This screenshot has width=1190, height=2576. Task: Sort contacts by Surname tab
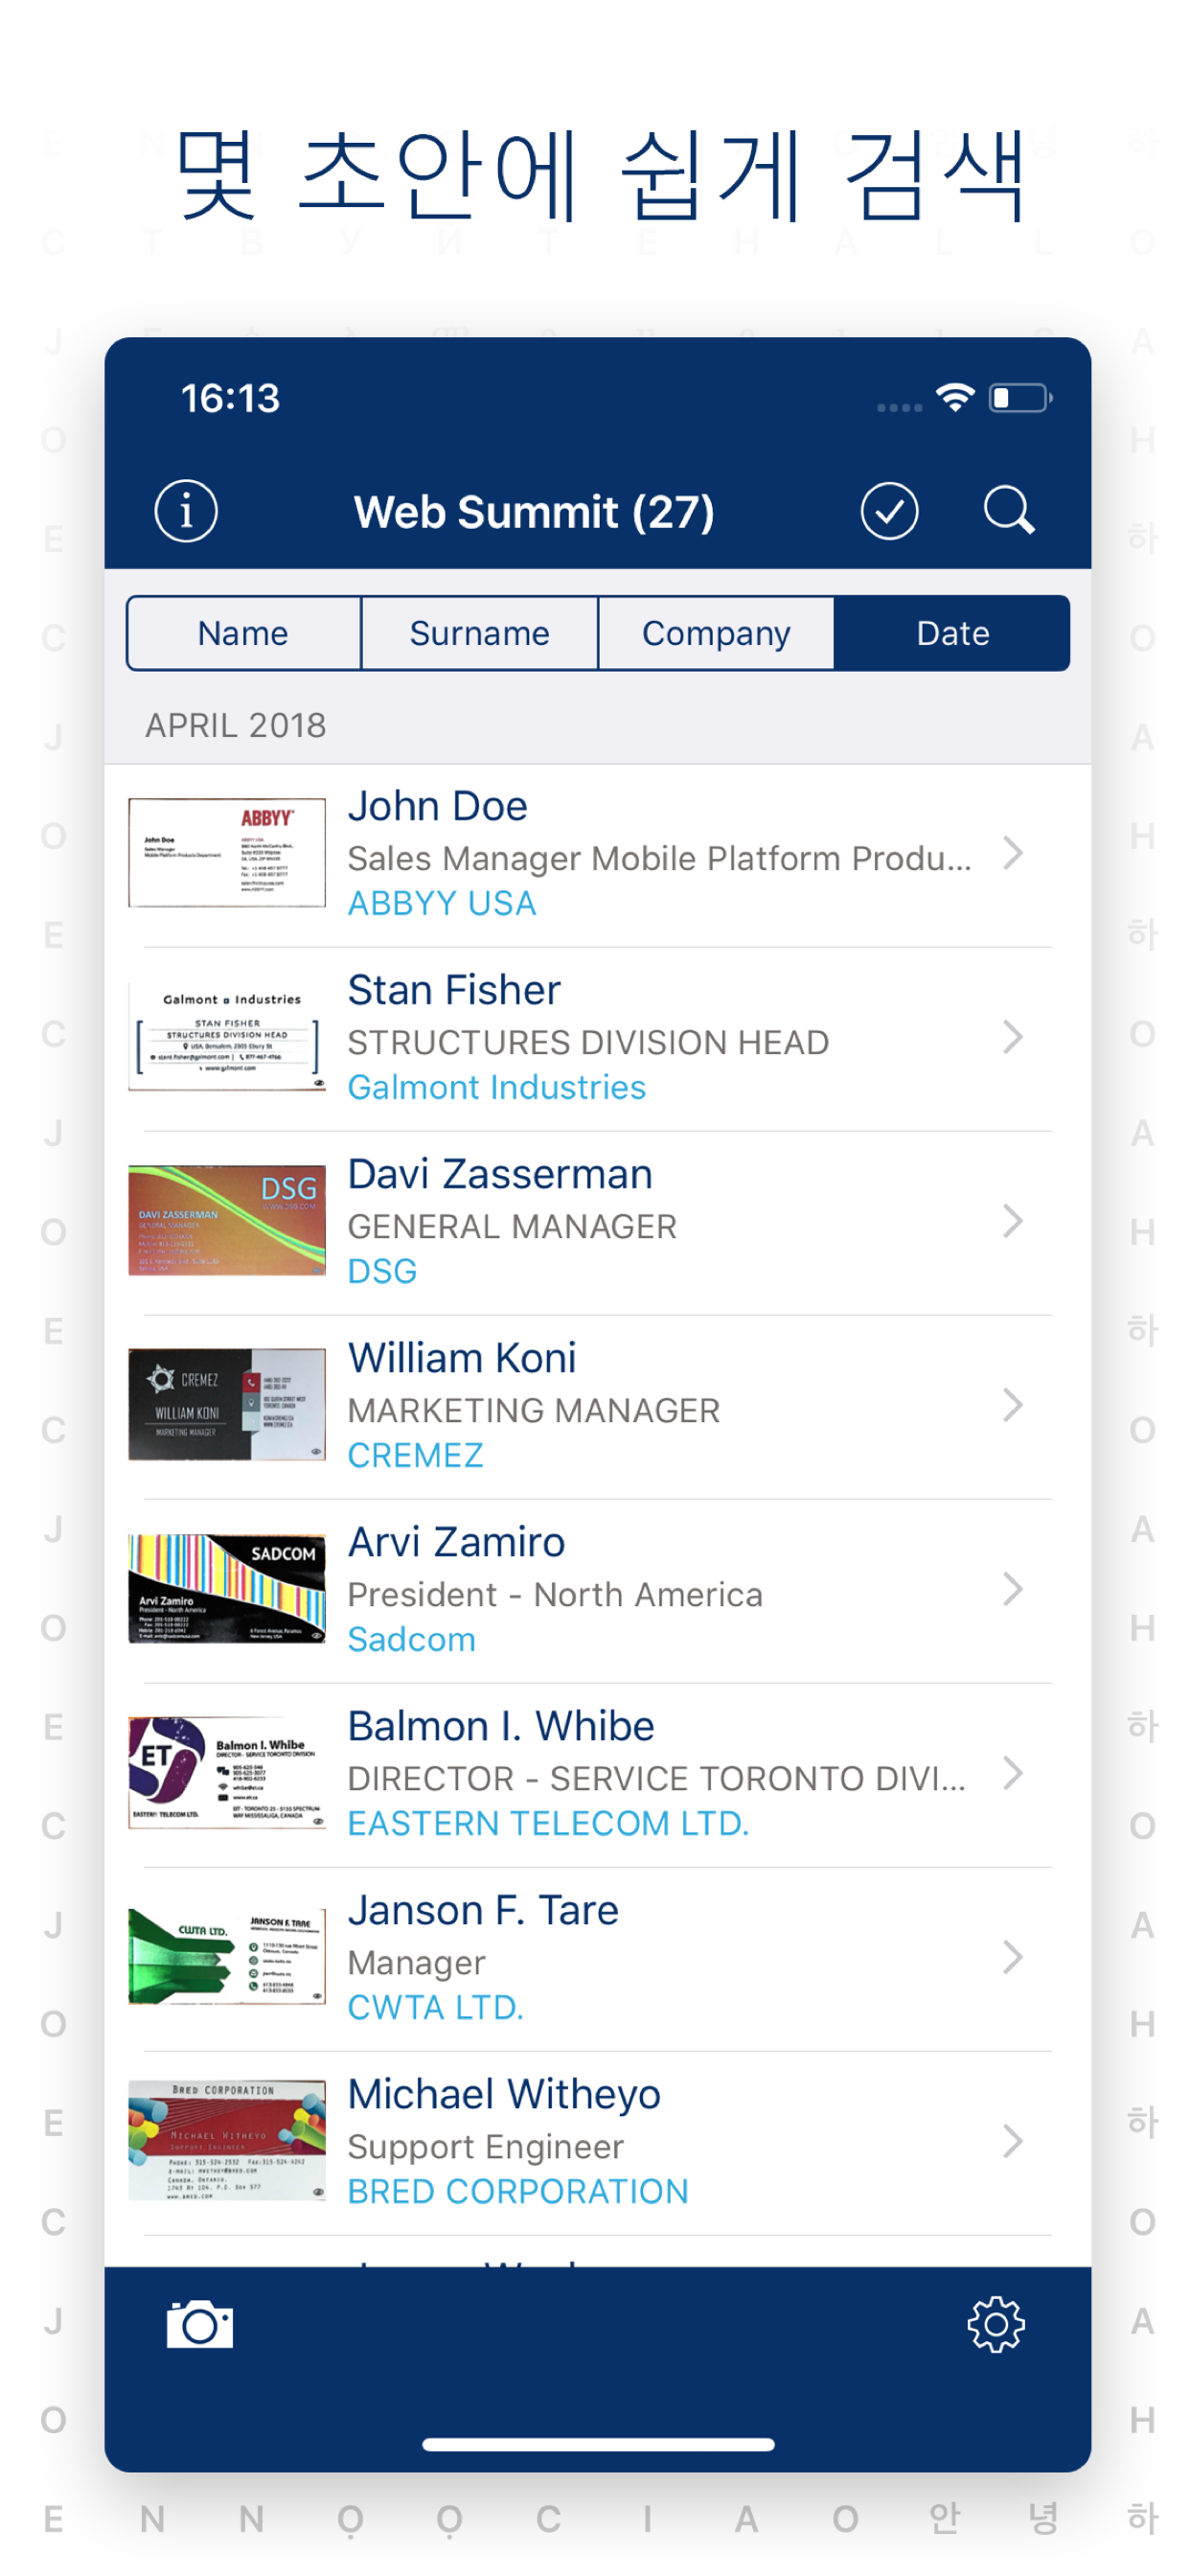(479, 633)
